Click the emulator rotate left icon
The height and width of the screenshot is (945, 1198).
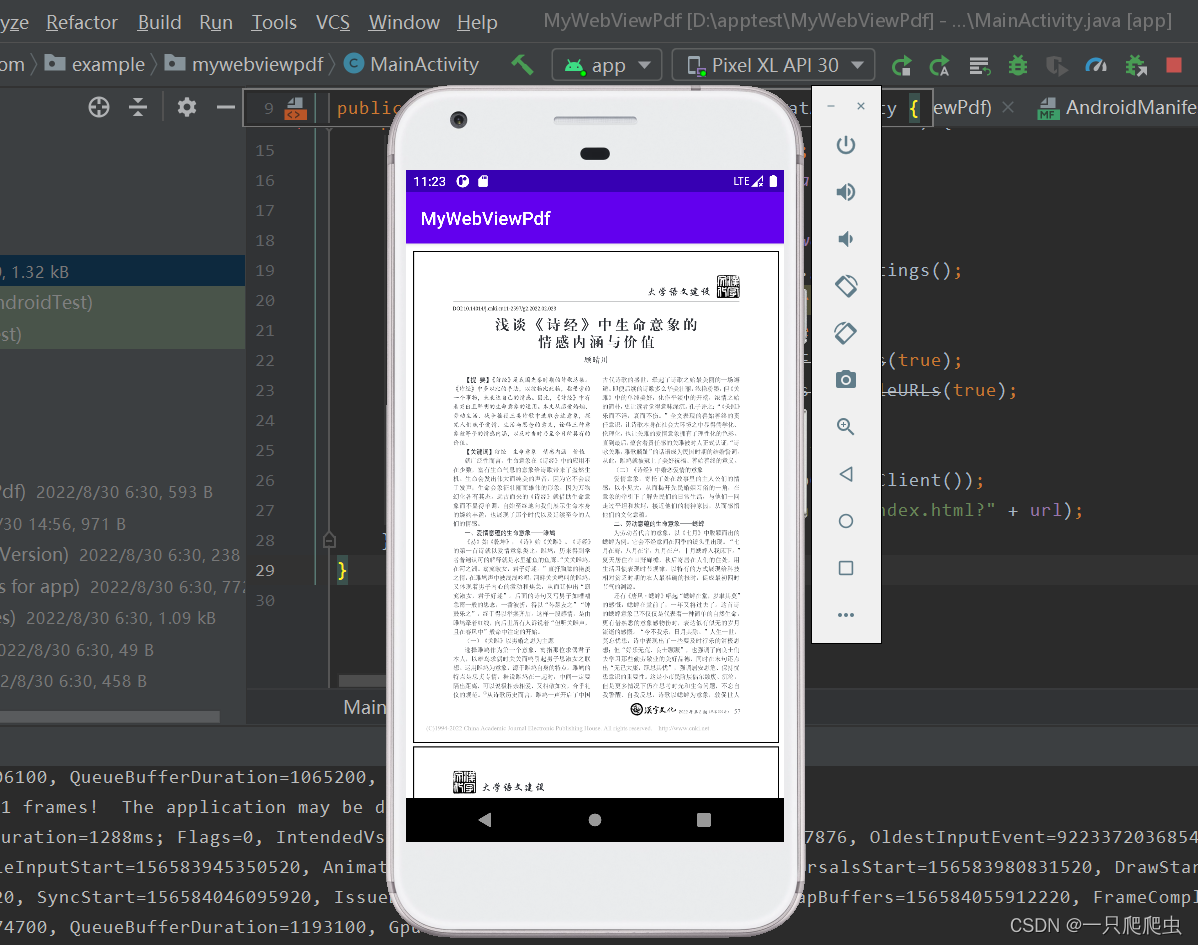[846, 286]
